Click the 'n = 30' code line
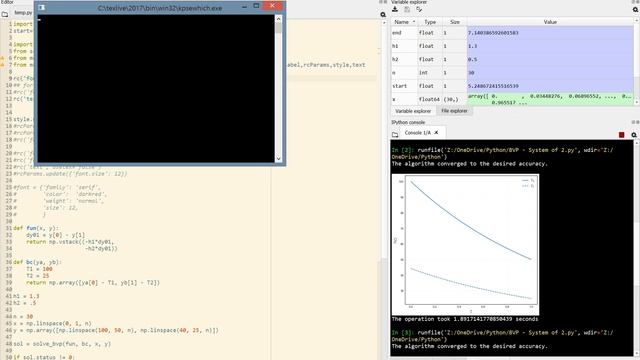Image resolution: width=640 pixels, height=360 pixels. (x=23, y=317)
